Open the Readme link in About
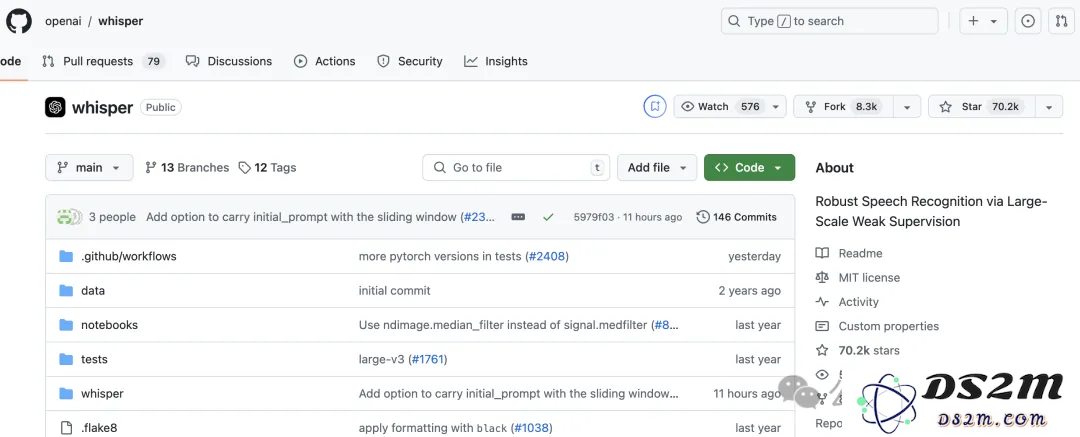This screenshot has width=1080, height=437. (860, 254)
